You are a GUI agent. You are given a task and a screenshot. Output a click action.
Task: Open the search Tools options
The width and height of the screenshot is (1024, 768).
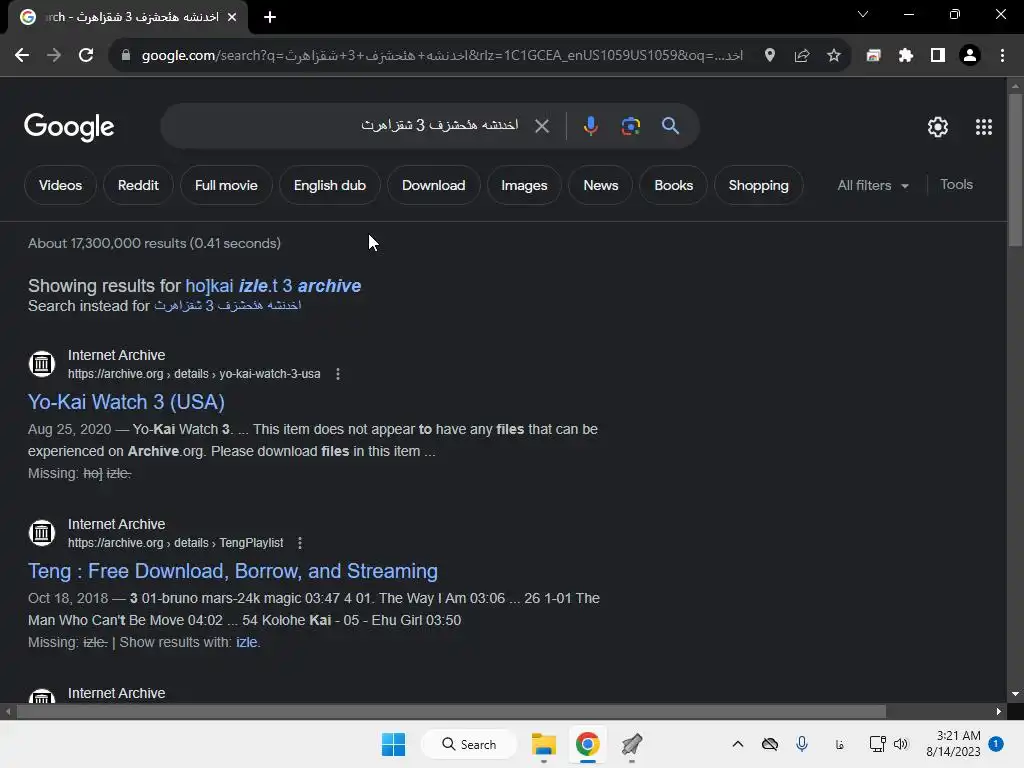(x=956, y=185)
